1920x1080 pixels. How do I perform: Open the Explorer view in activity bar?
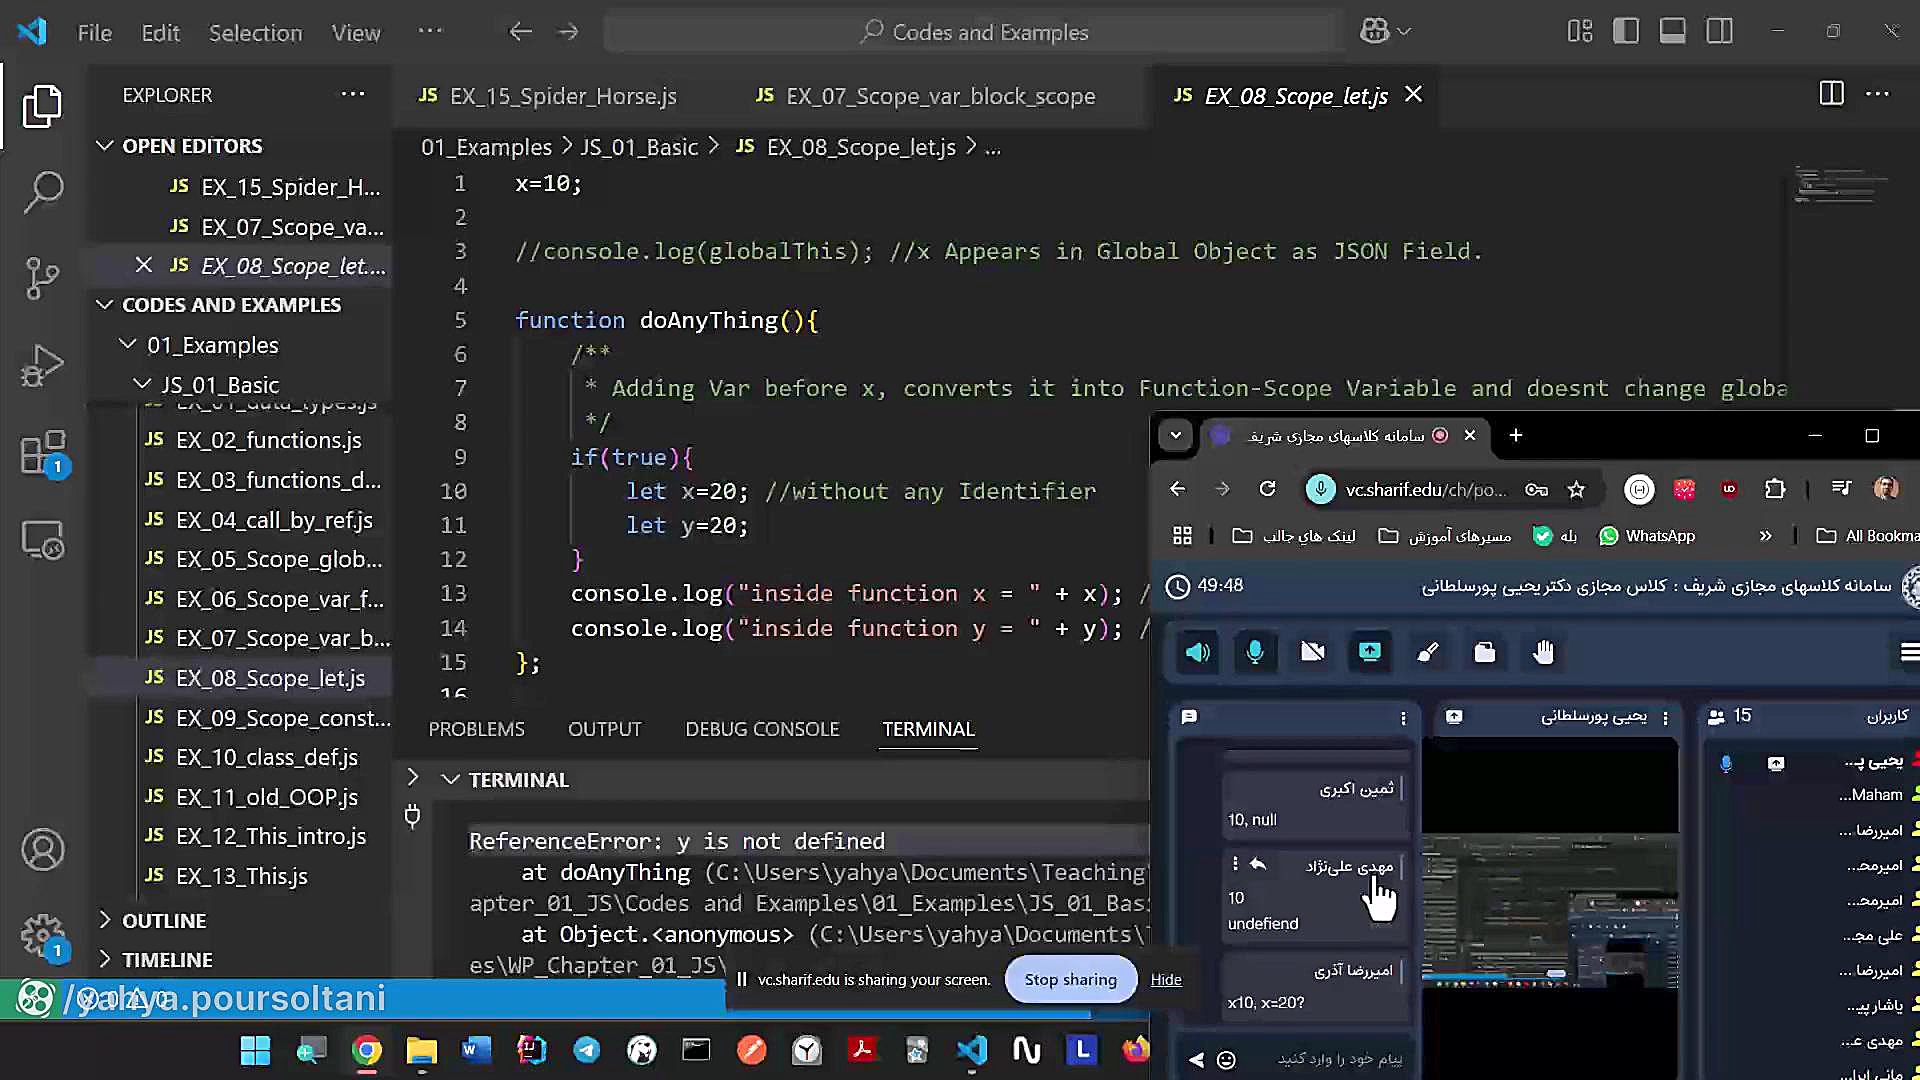pos(42,106)
